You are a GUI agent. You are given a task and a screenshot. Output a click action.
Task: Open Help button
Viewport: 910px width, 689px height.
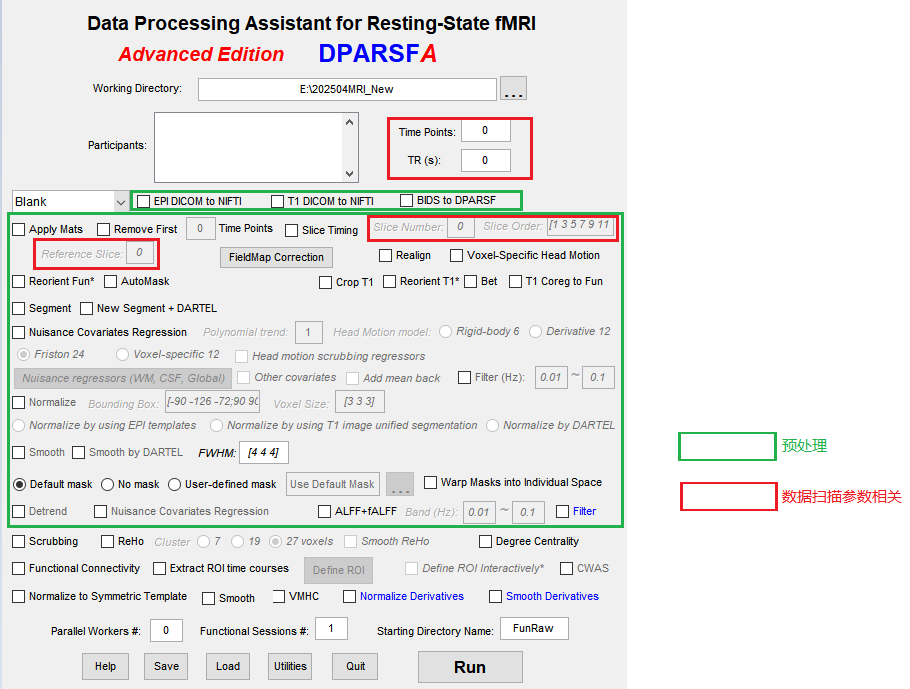(105, 666)
